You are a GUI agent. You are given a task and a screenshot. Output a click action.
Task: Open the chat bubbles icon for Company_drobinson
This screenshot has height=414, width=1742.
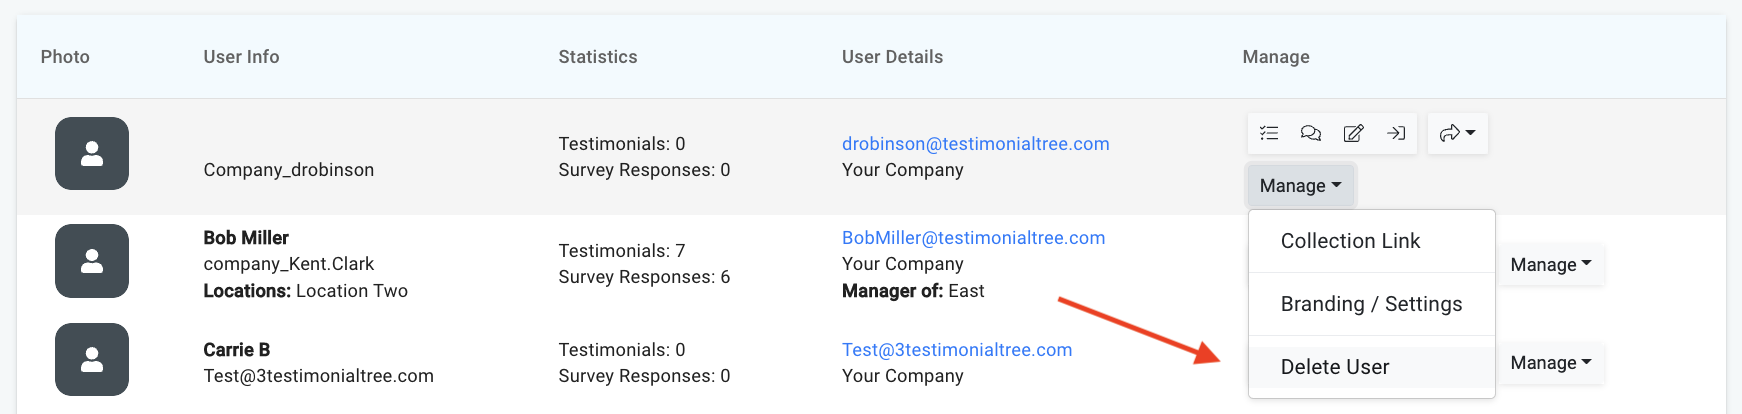click(1311, 133)
